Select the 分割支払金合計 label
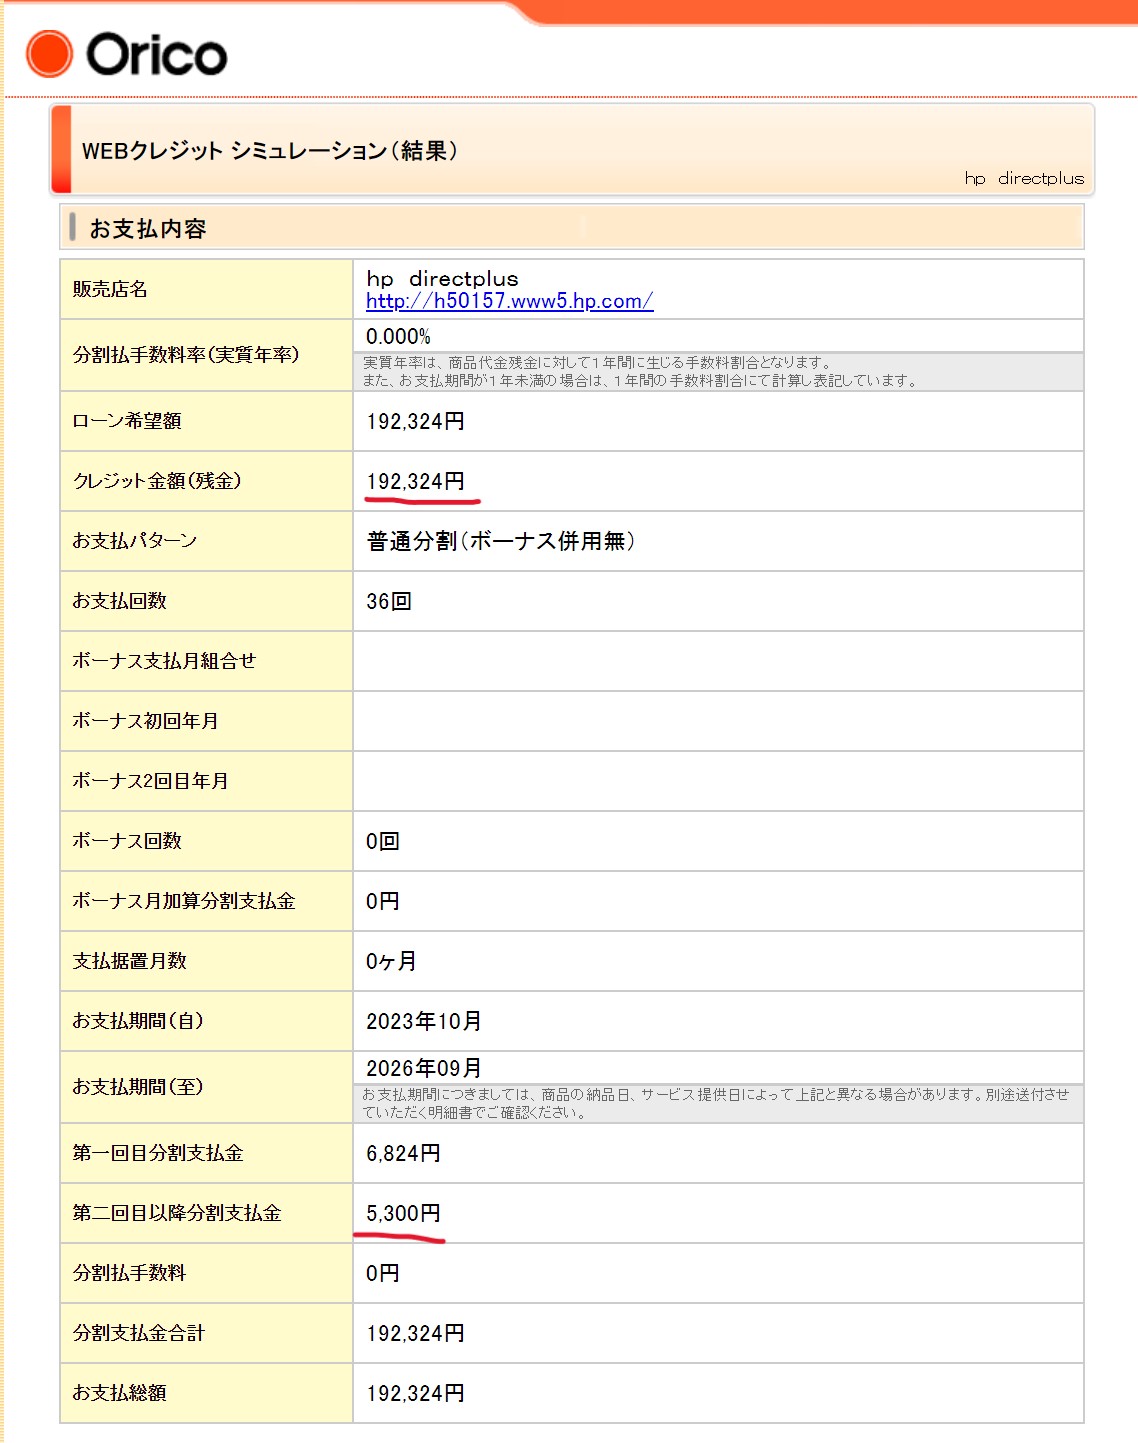1138x1443 pixels. pyautogui.click(x=139, y=1333)
